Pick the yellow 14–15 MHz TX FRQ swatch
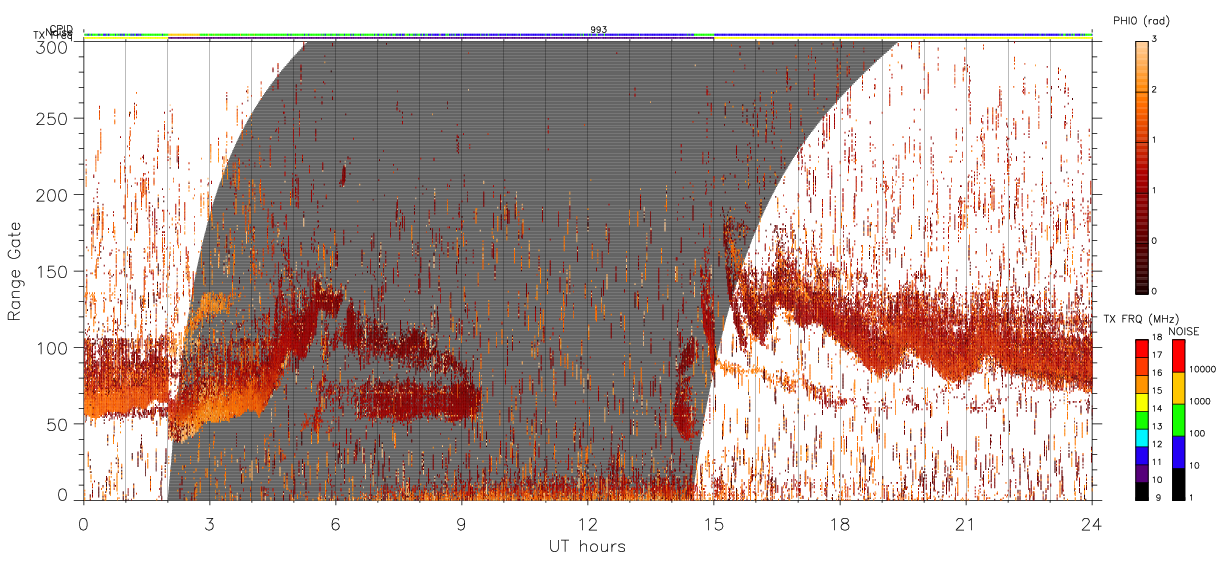 coord(1141,401)
